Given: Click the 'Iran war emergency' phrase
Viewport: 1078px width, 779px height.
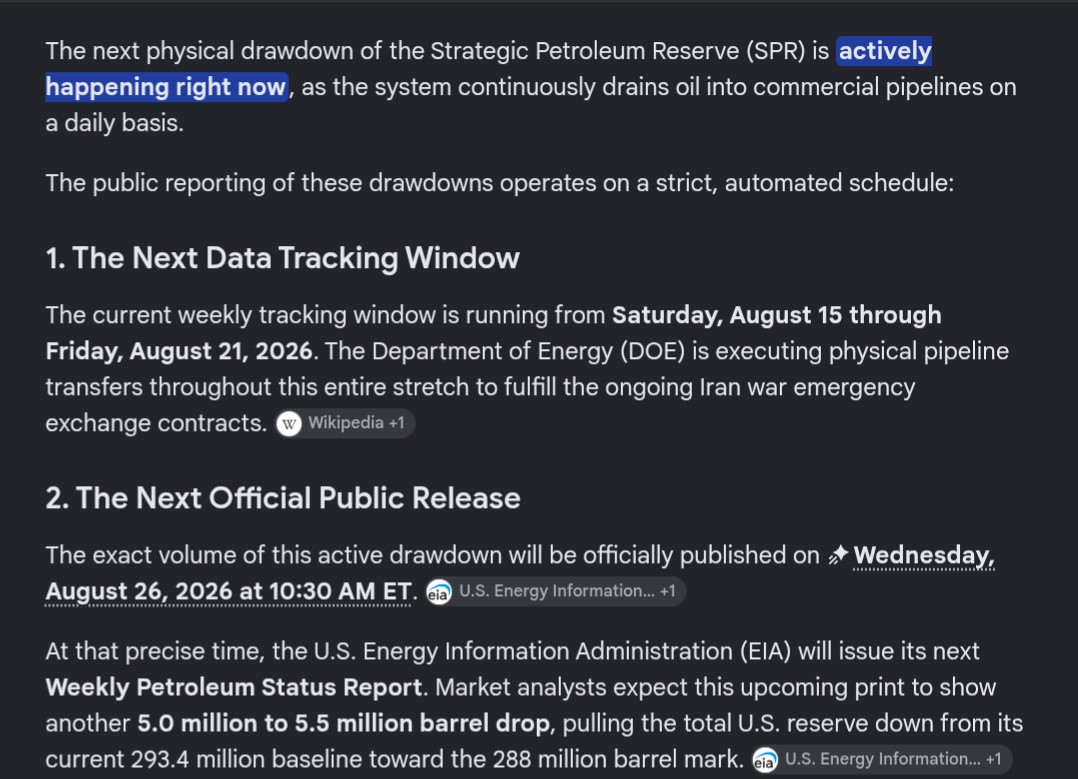Looking at the screenshot, I should (807, 387).
